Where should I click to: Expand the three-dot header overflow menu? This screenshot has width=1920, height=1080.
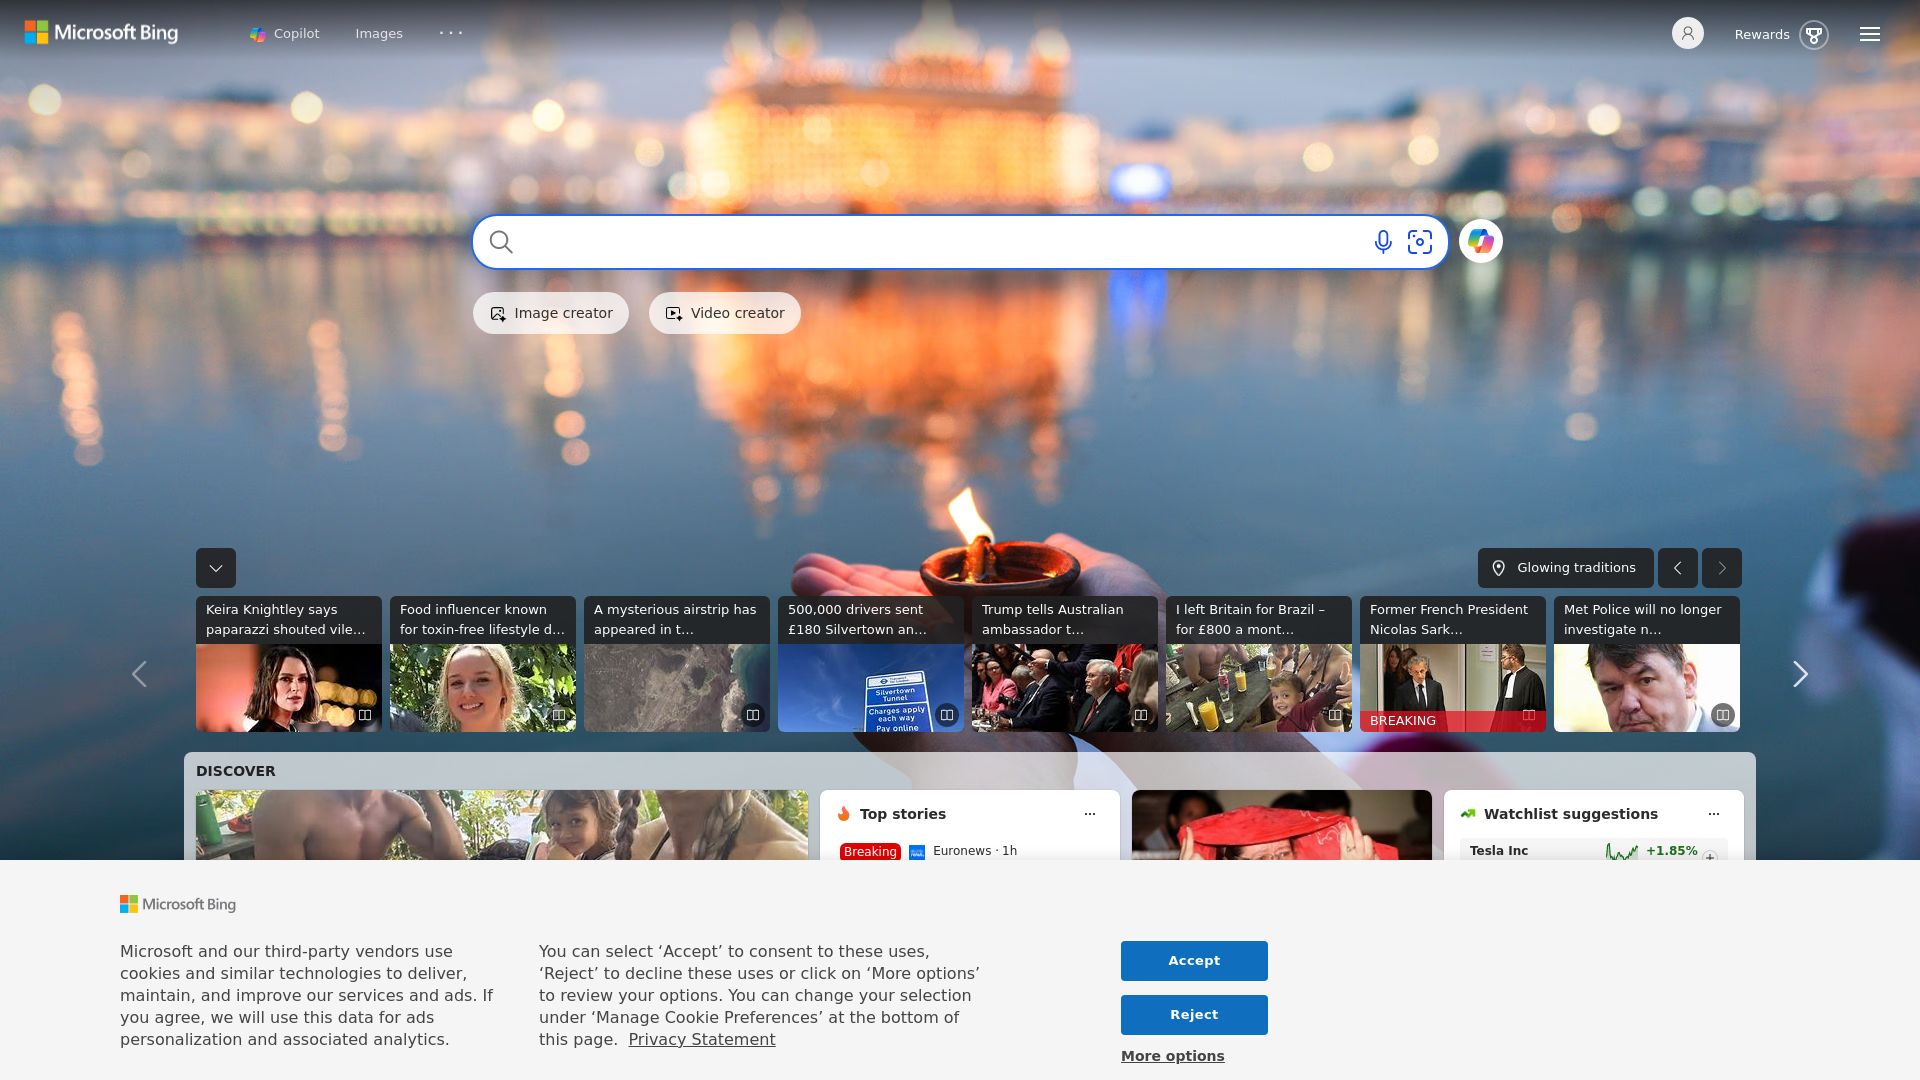tap(451, 33)
